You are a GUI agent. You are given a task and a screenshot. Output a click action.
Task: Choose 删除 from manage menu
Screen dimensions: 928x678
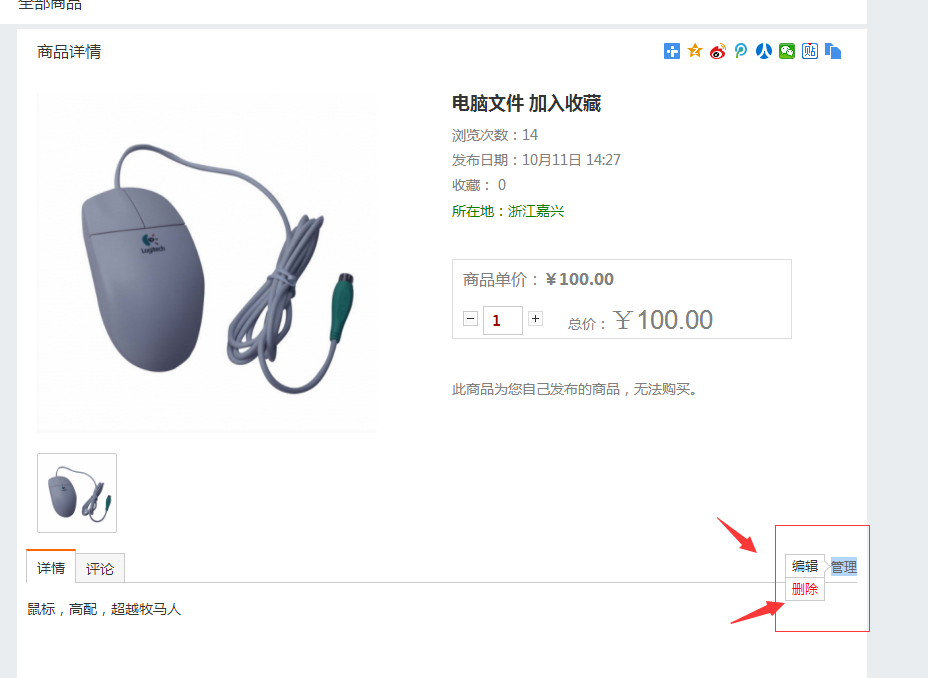click(805, 589)
